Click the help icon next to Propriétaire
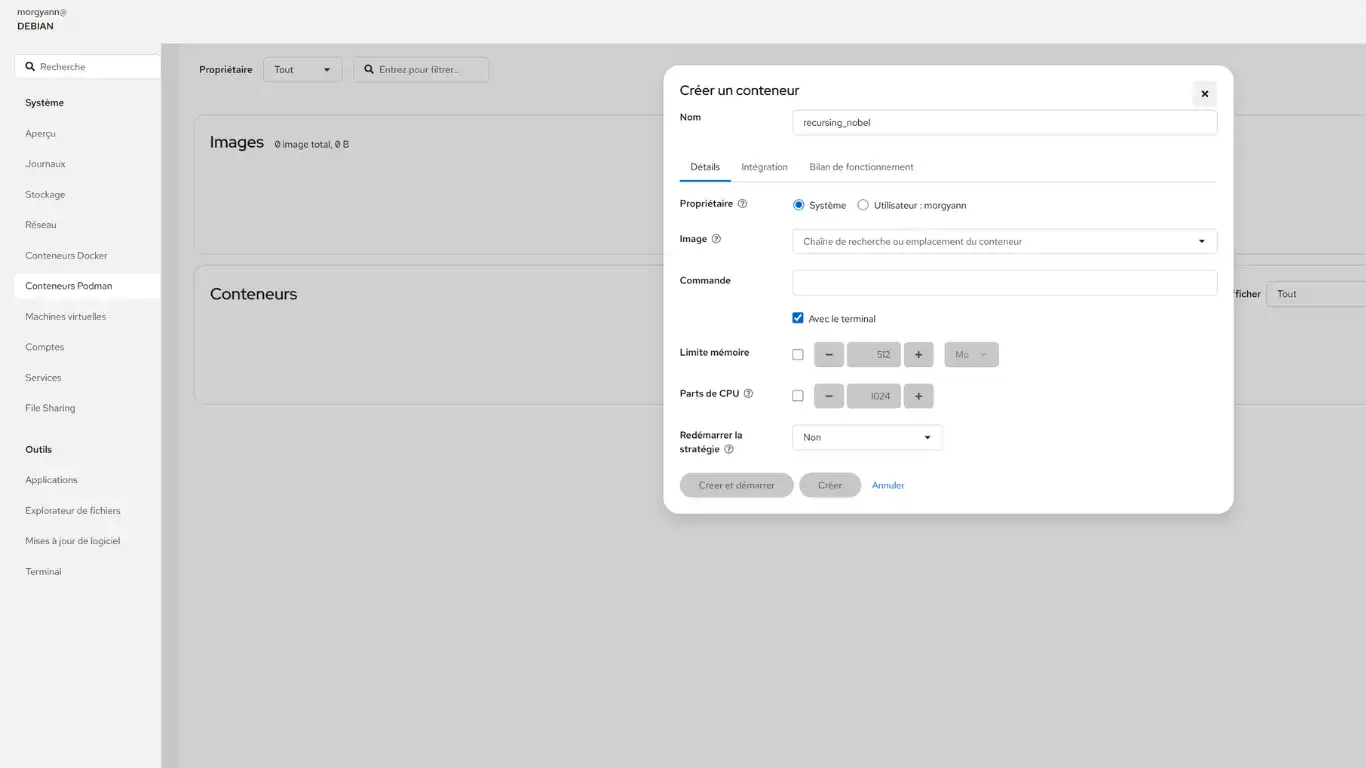Screen dimensions: 1366x768 click(x=742, y=204)
